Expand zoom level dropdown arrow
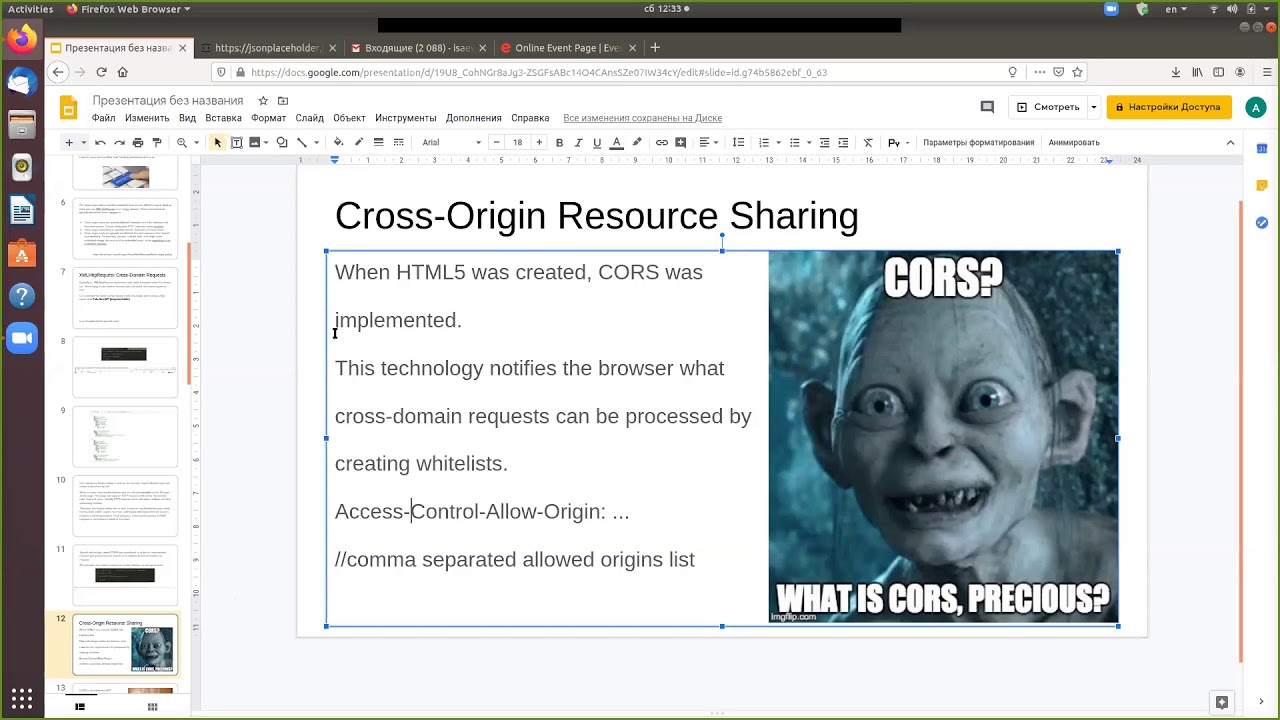The image size is (1280, 720). tap(196, 142)
